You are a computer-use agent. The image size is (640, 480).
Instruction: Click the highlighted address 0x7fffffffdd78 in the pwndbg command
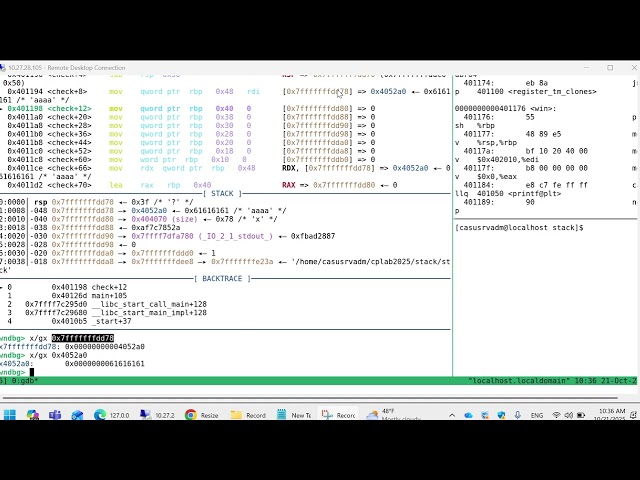pos(82,338)
